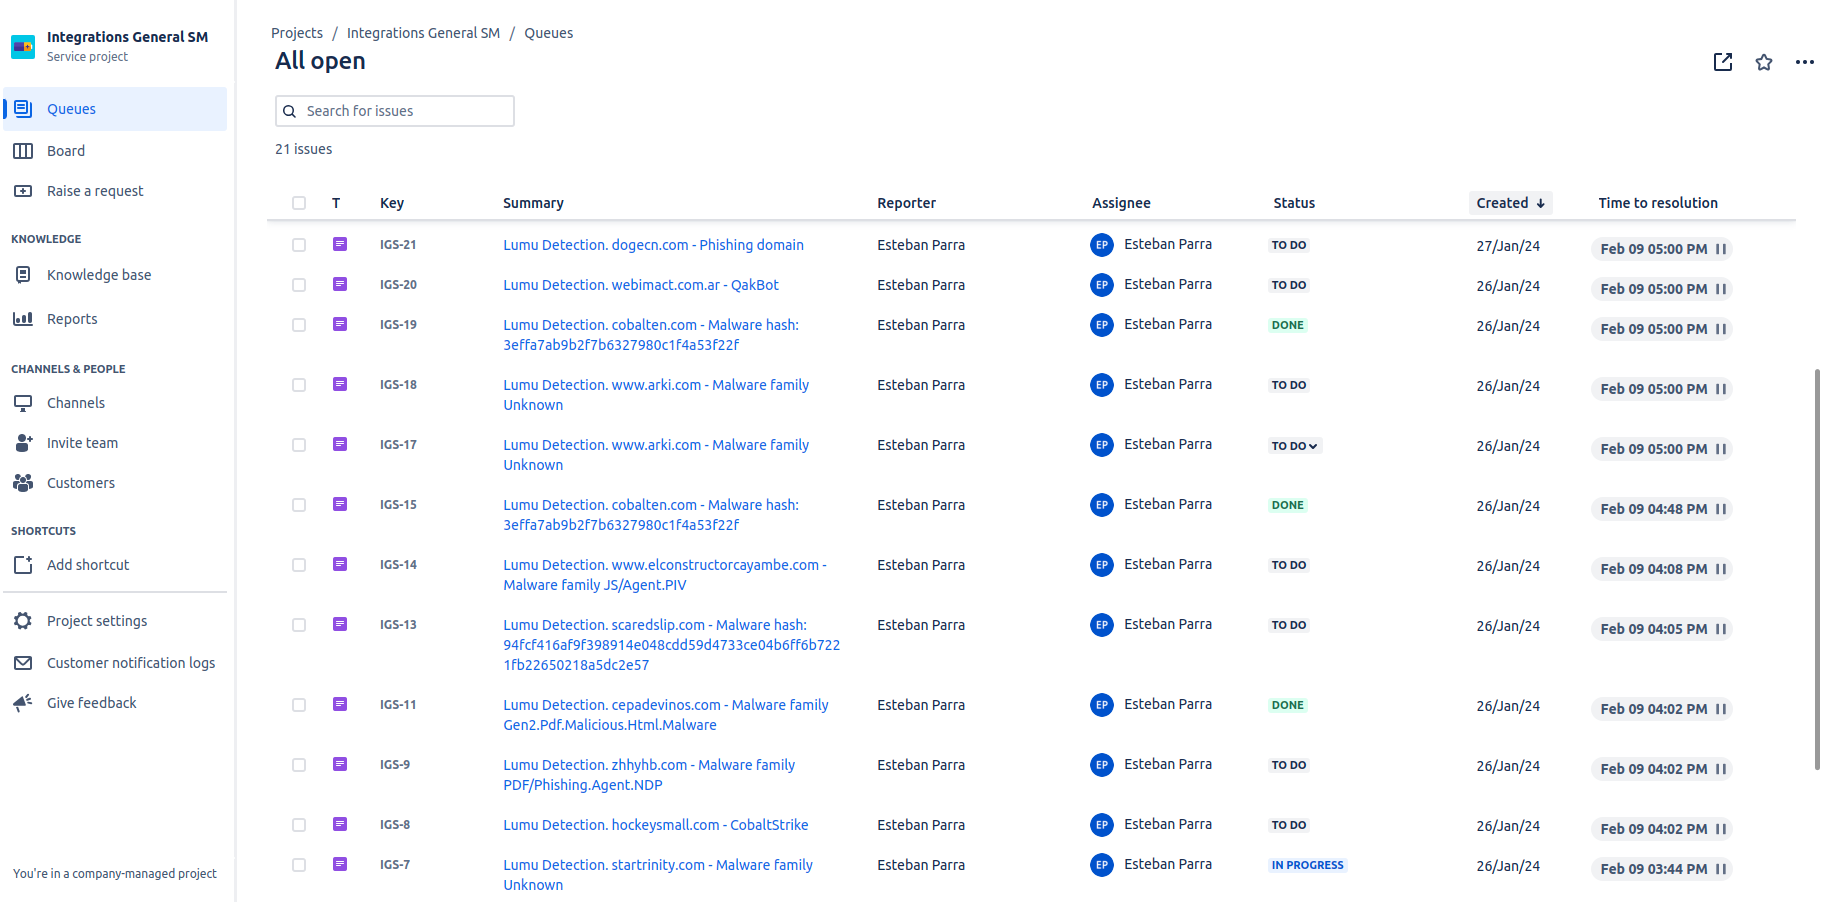
Task: Open Board in the sidebar
Action: [66, 151]
